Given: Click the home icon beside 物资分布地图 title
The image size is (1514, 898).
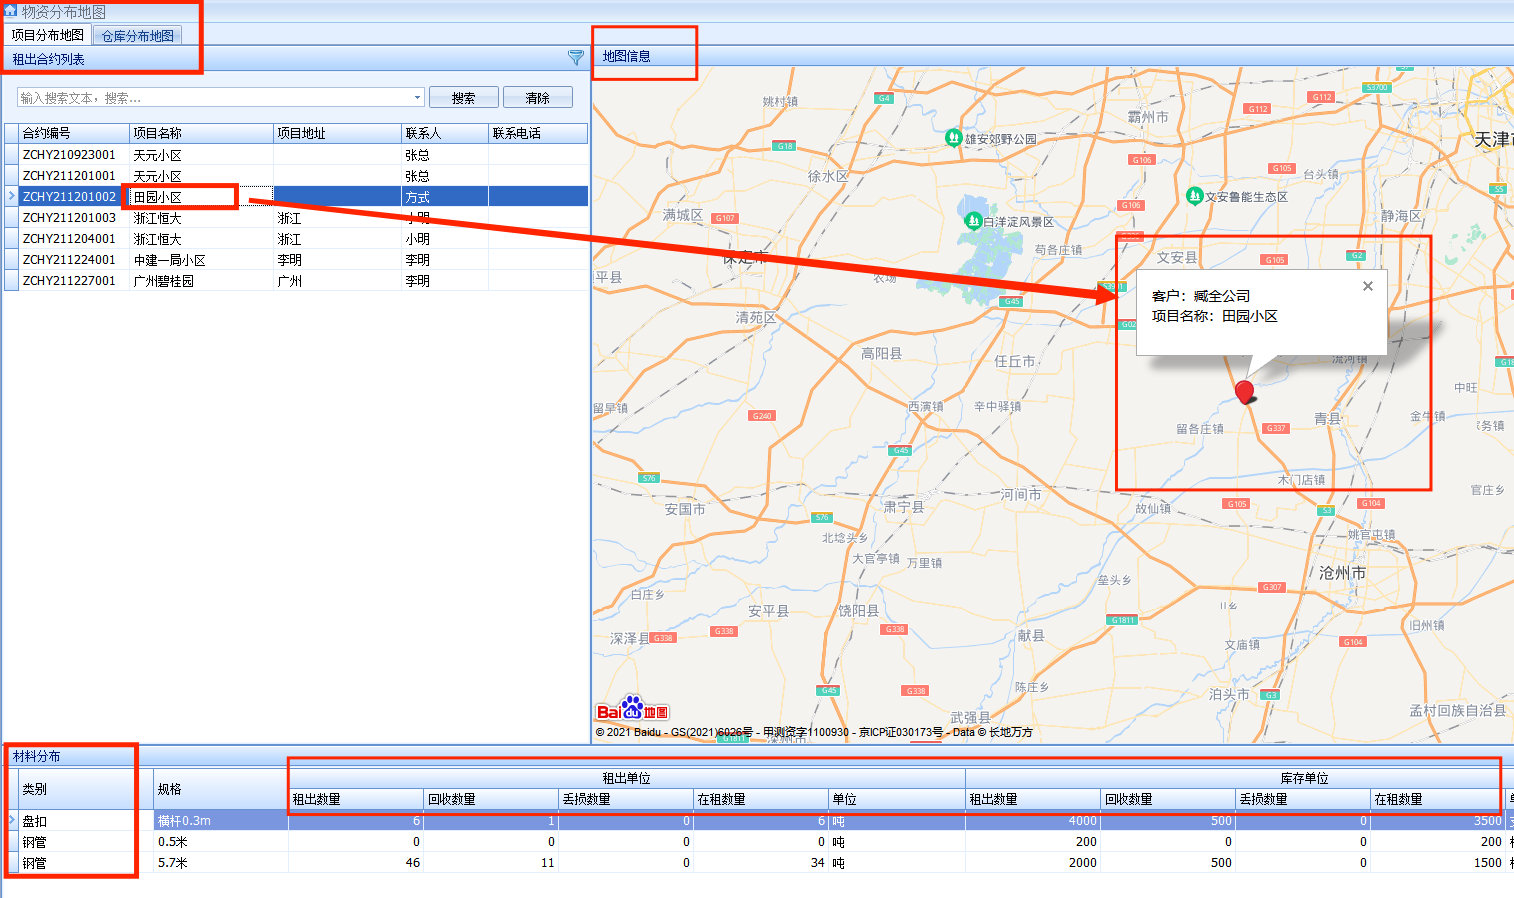Looking at the screenshot, I should tap(11, 11).
